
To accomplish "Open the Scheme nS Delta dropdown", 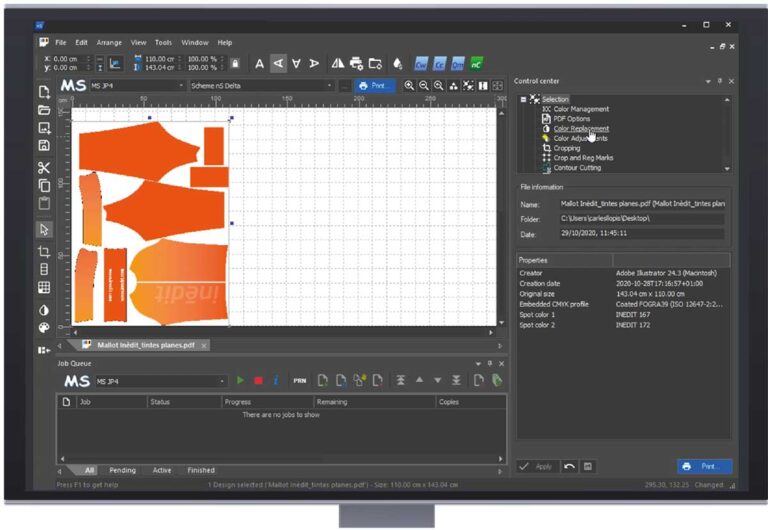I will tap(262, 86).
